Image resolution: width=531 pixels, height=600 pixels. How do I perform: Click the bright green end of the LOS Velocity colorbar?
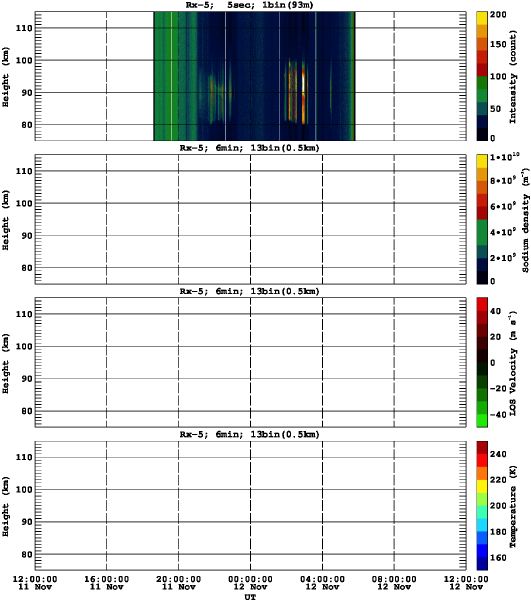(482, 420)
